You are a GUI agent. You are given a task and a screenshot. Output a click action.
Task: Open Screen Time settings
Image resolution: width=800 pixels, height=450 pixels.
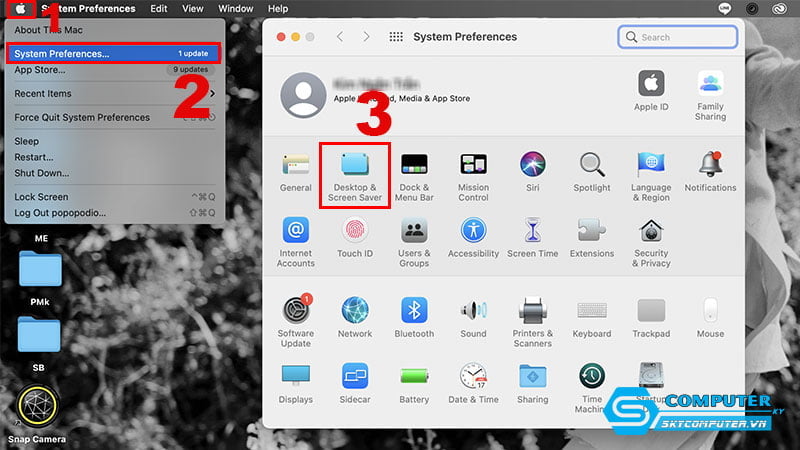click(532, 238)
